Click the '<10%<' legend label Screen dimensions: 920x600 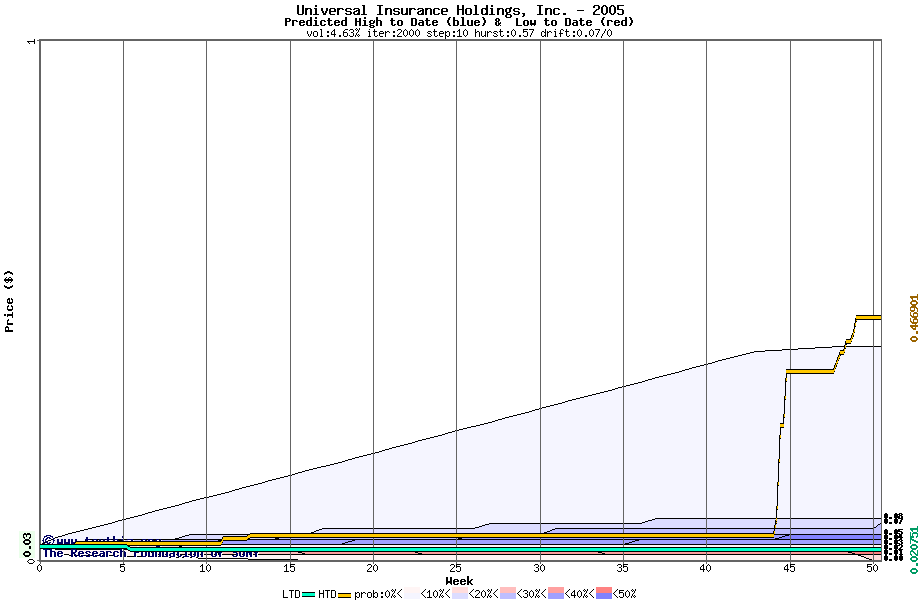point(435,594)
